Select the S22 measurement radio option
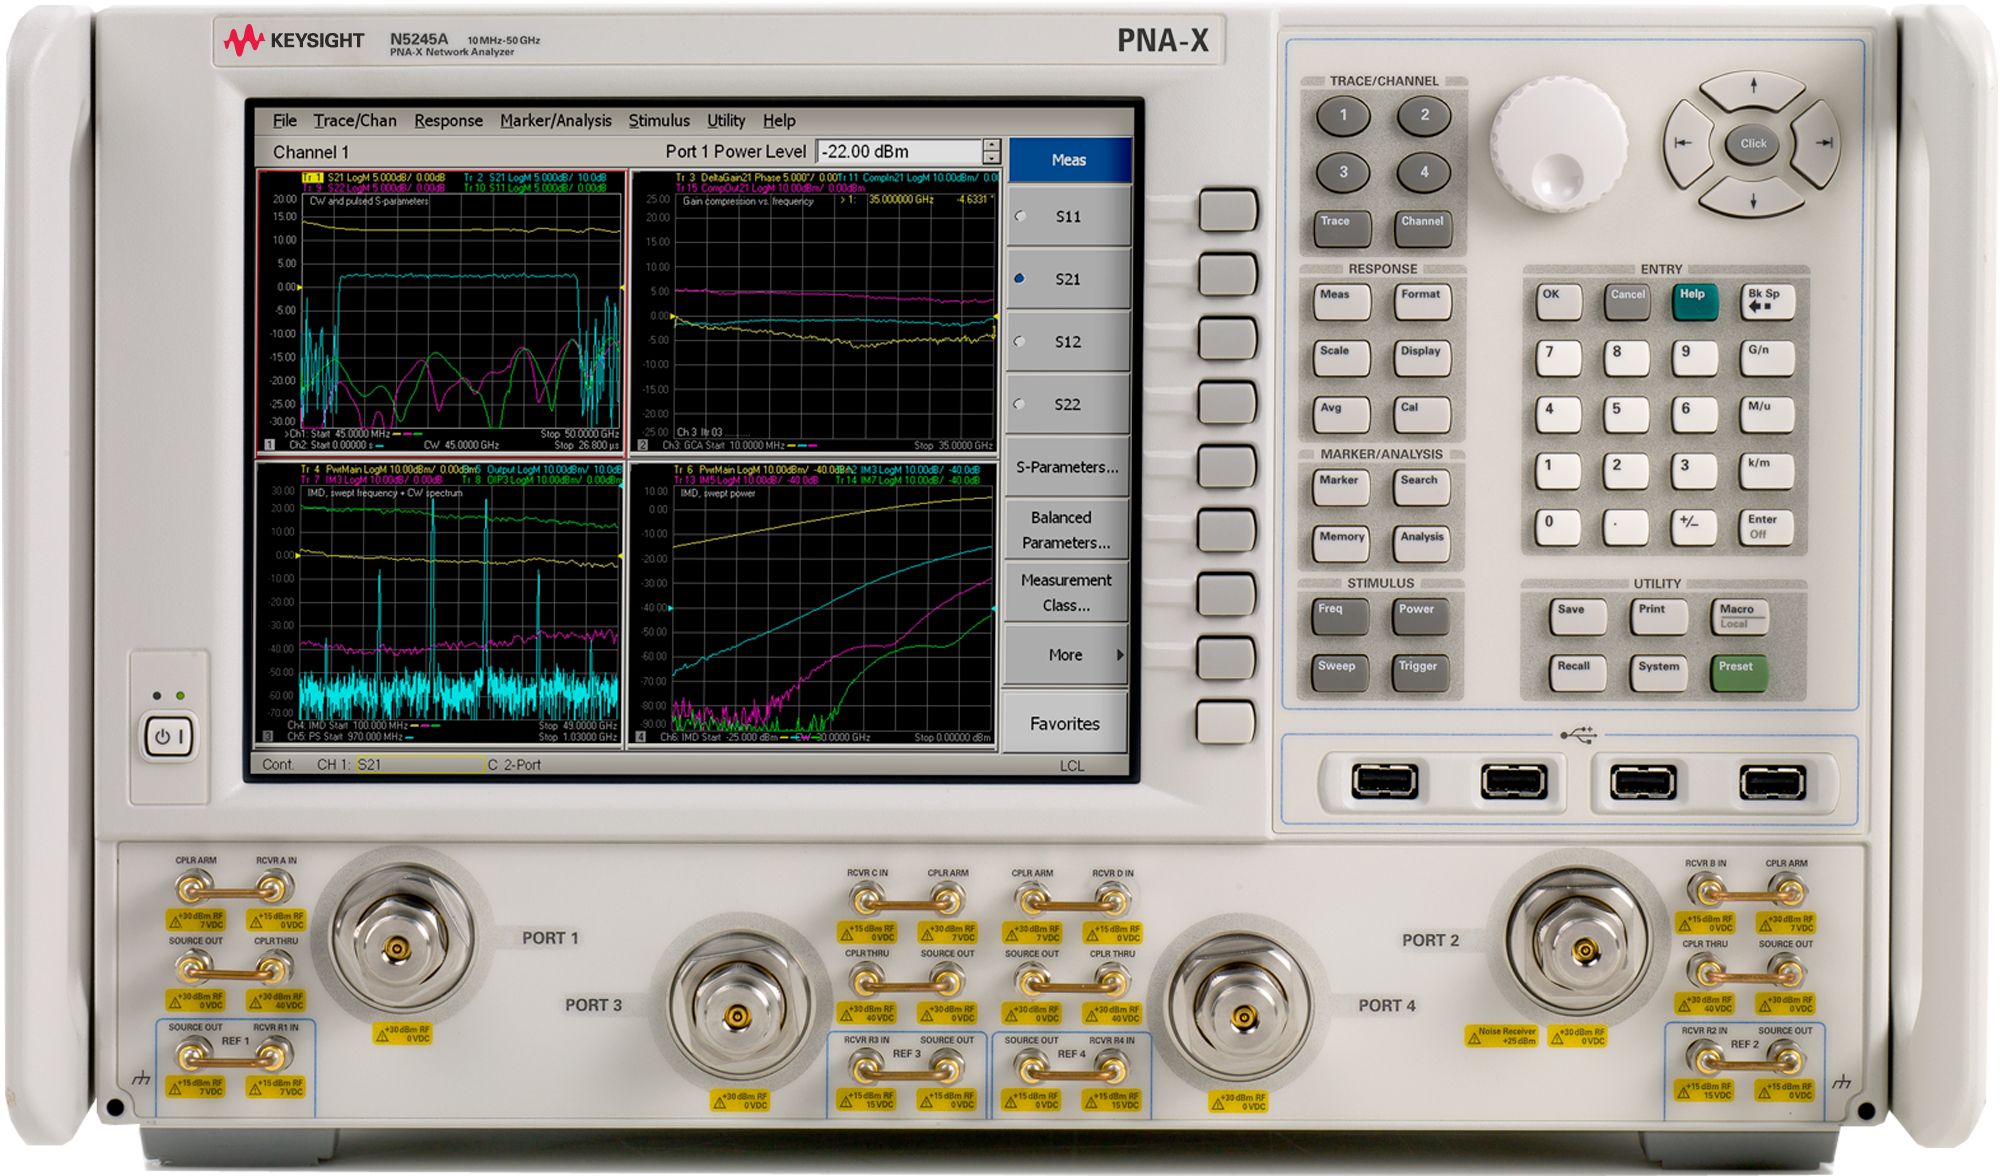The width and height of the screenshot is (2000, 1176). point(1068,405)
